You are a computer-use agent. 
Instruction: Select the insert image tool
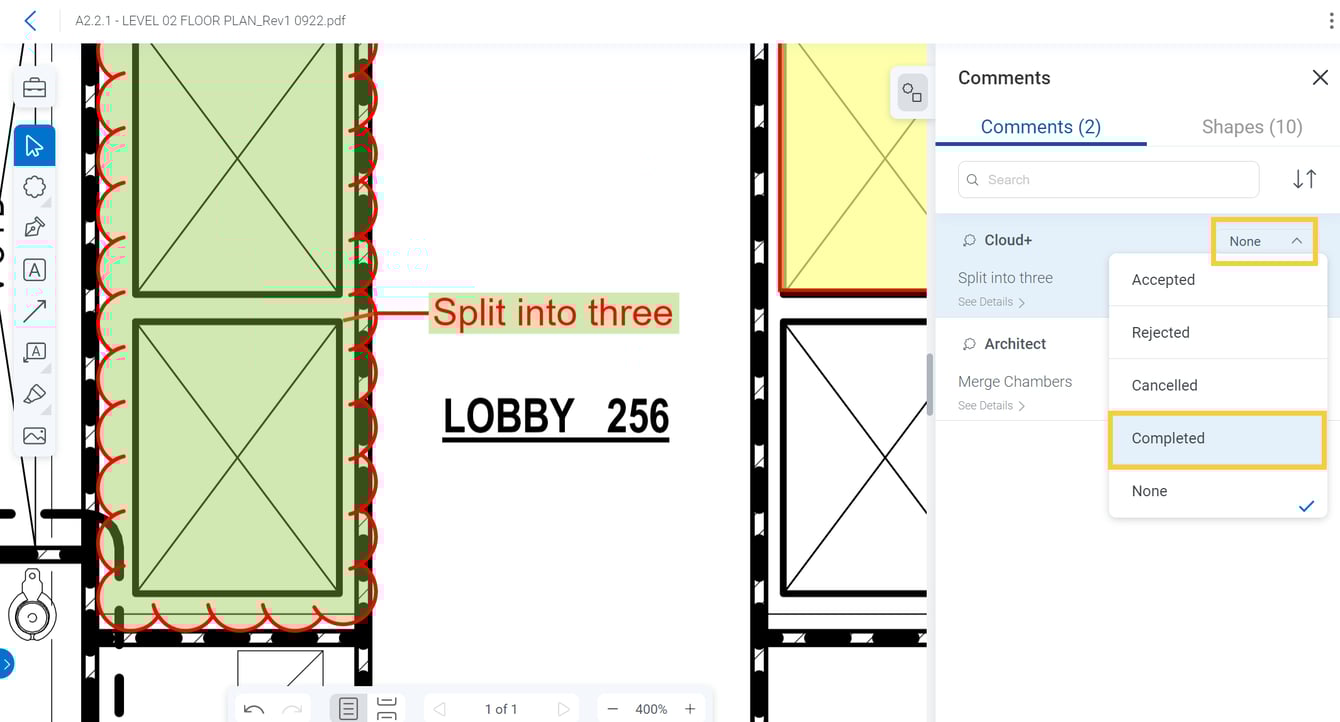[34, 435]
